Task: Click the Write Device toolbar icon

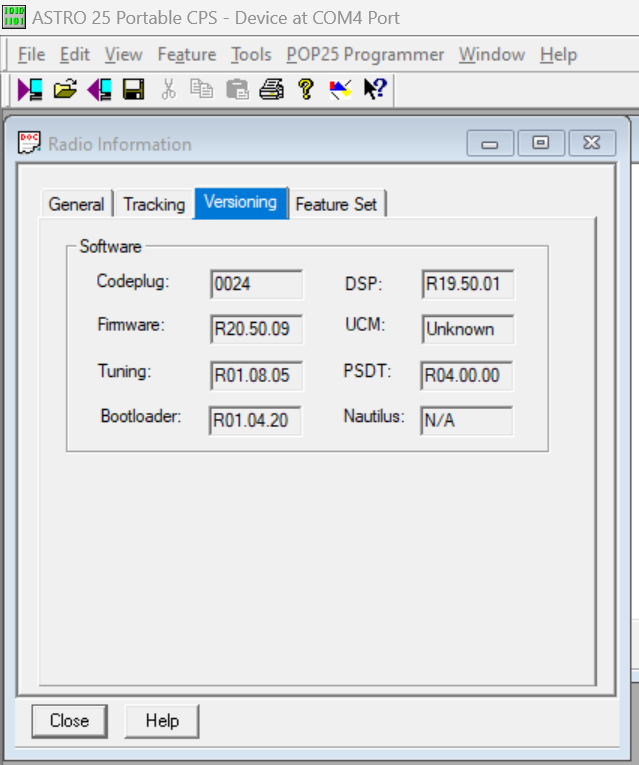Action: tap(99, 90)
